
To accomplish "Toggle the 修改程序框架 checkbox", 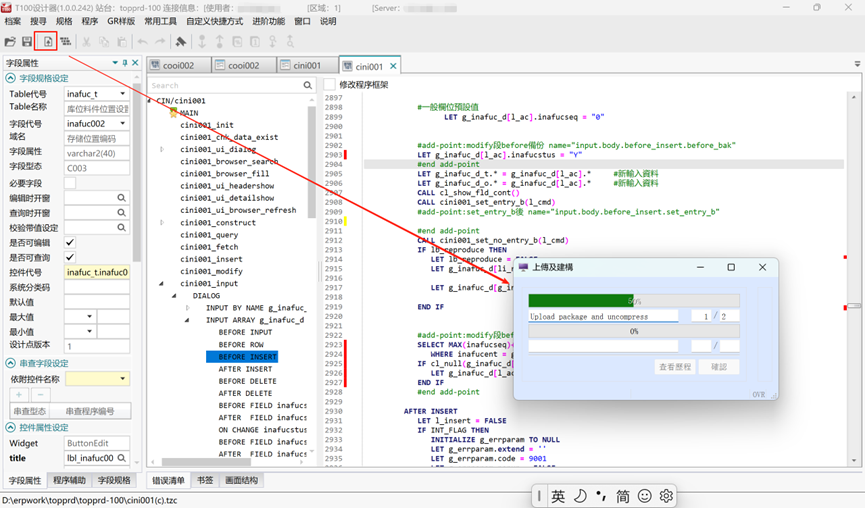I will [x=329, y=84].
